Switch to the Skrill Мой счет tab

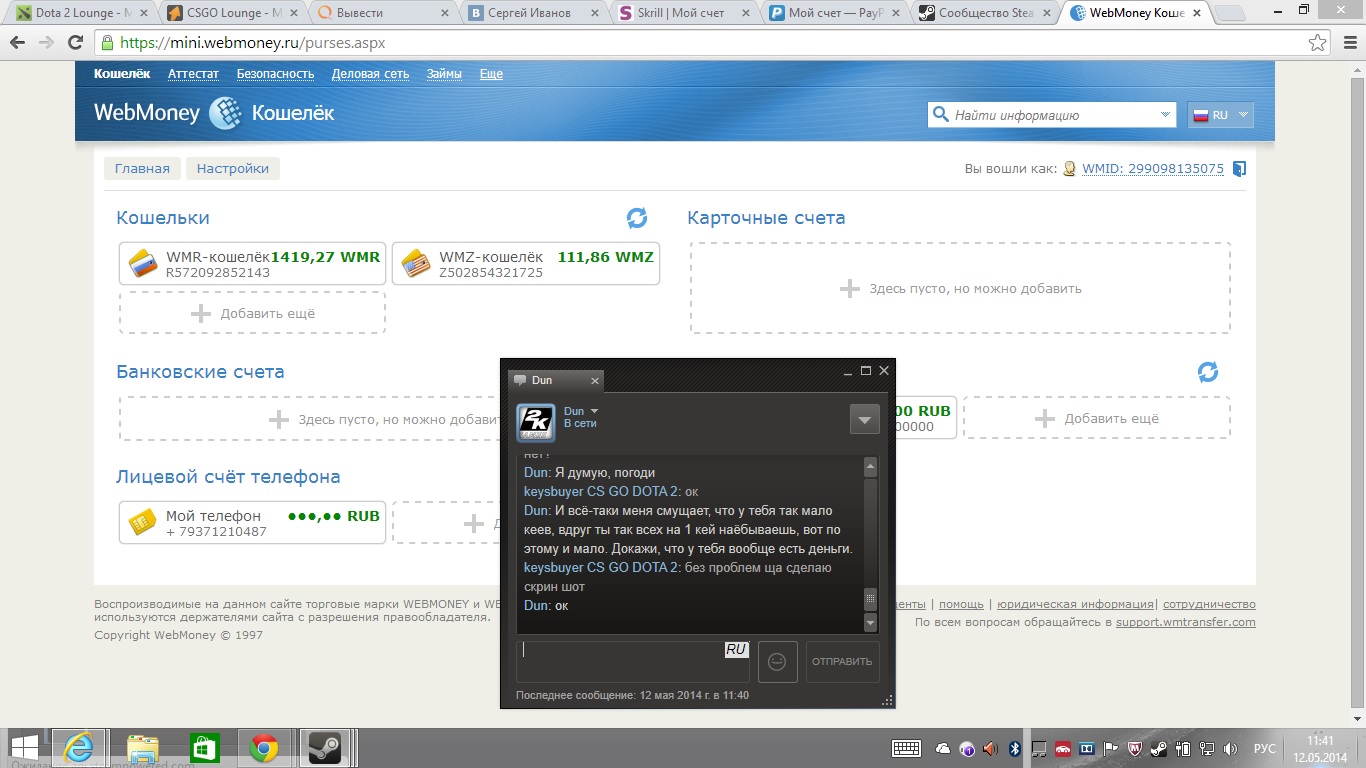682,13
